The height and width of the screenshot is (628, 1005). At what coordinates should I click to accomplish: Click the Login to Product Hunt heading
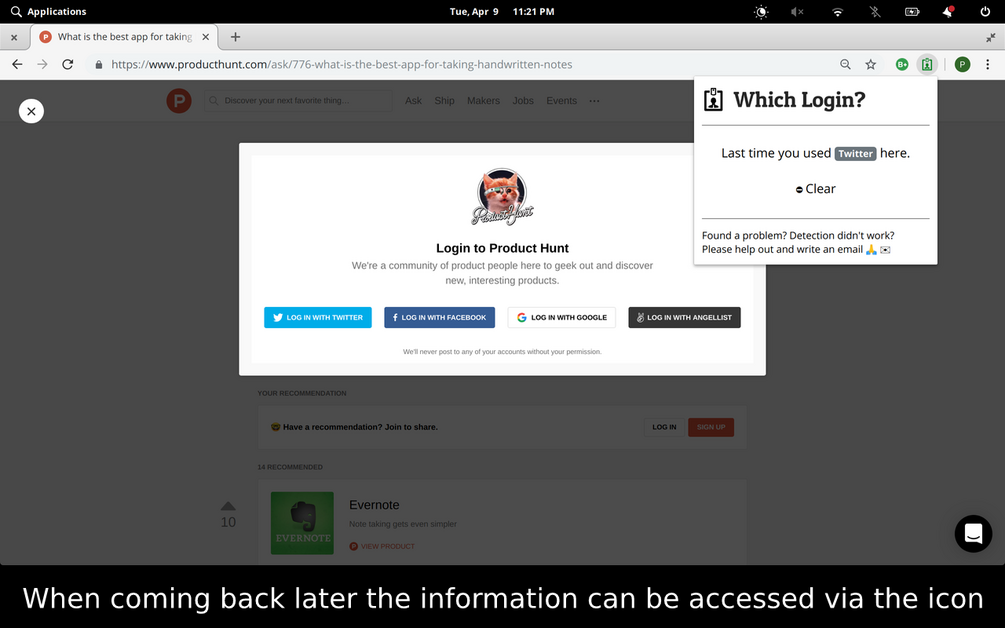[502, 248]
